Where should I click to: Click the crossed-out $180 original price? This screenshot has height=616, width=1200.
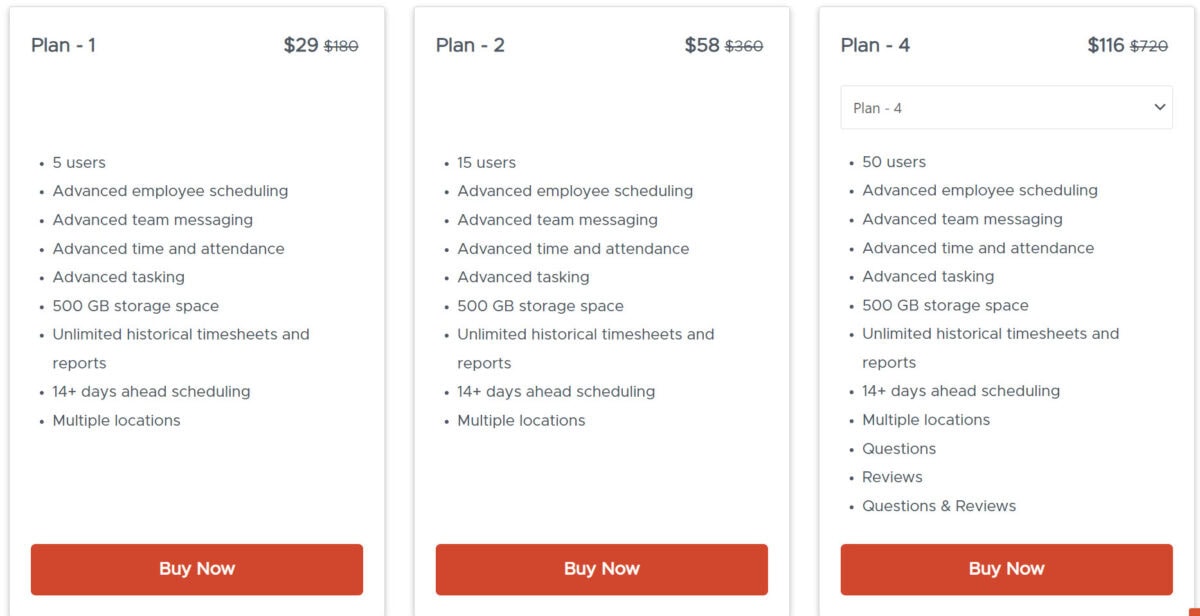coord(343,45)
